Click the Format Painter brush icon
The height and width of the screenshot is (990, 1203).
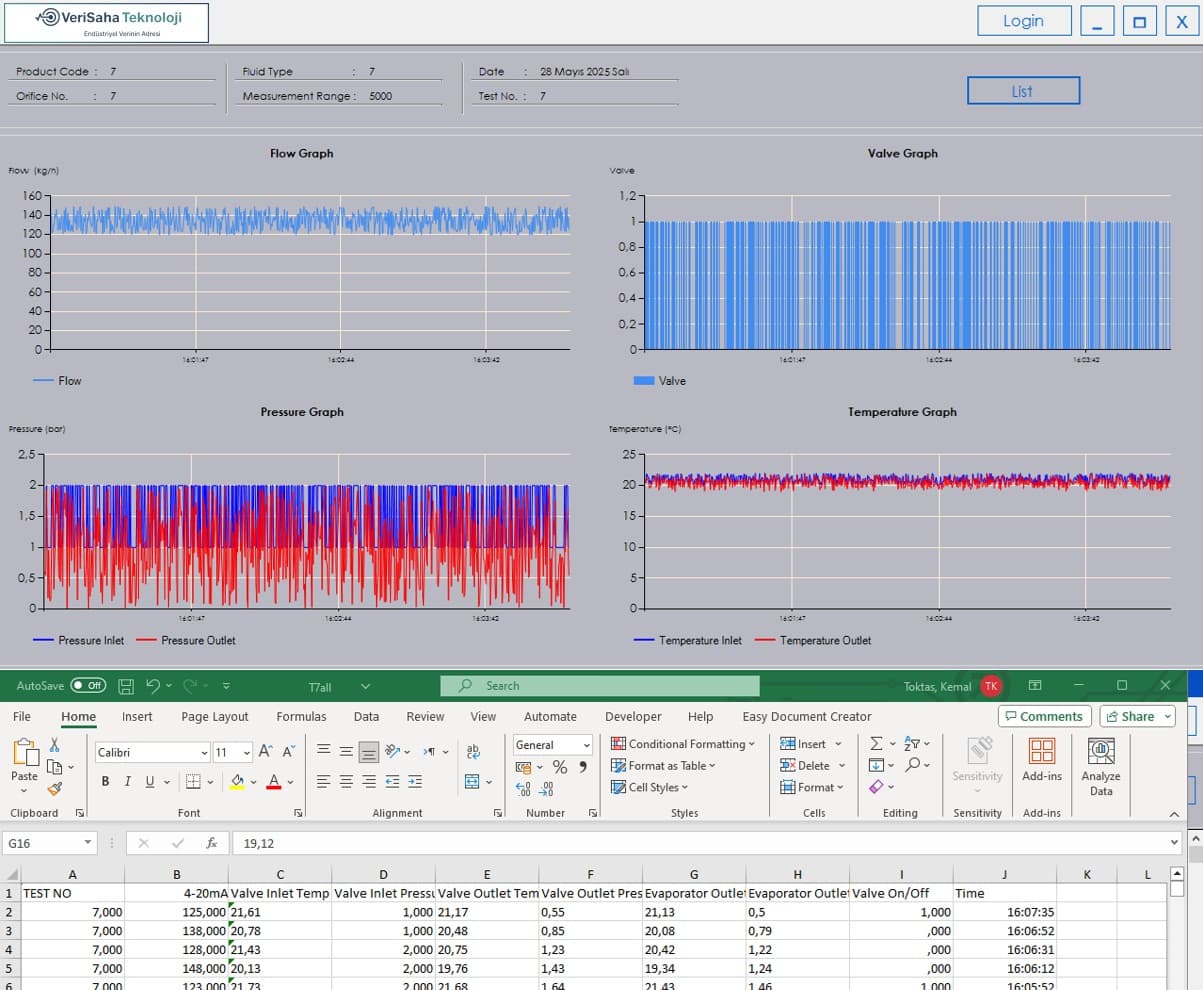point(54,789)
